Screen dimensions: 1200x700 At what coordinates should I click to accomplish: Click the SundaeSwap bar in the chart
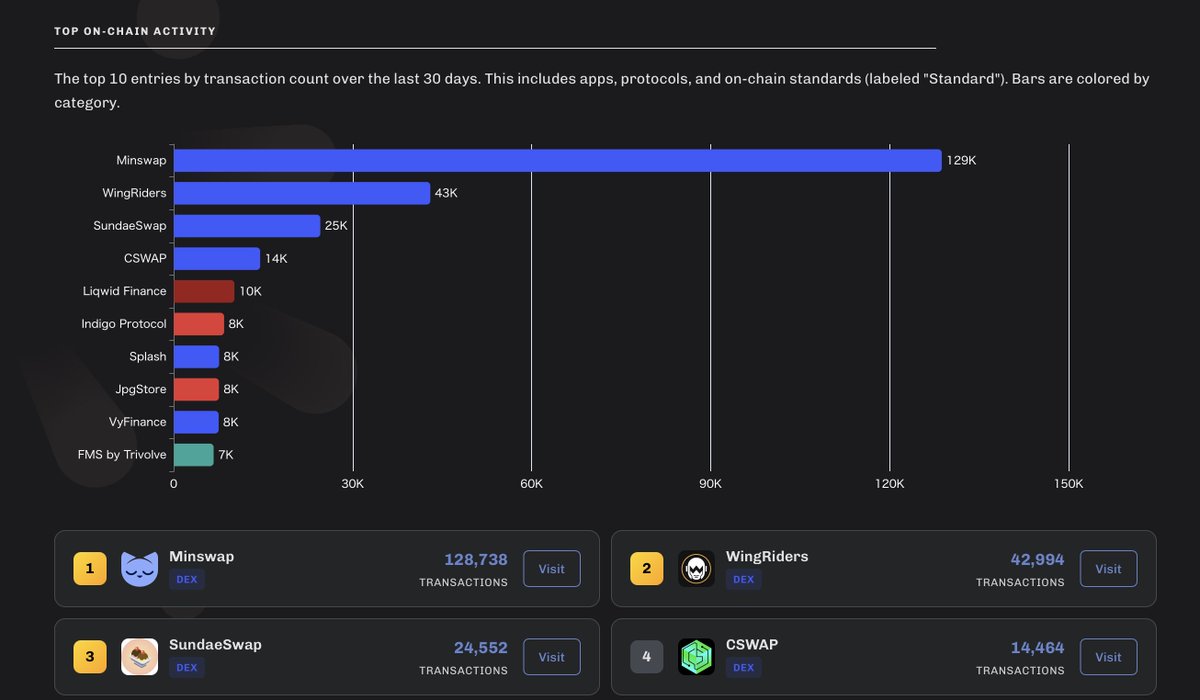pos(247,226)
